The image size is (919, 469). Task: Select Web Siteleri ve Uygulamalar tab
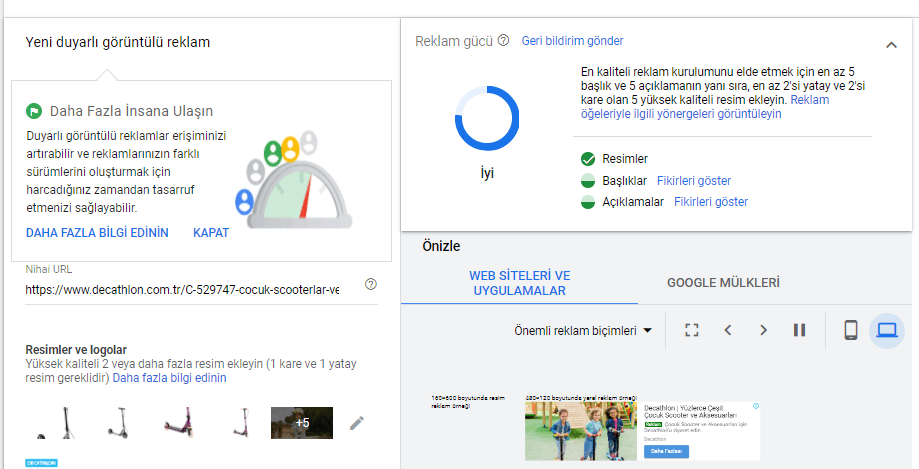pyautogui.click(x=519, y=283)
